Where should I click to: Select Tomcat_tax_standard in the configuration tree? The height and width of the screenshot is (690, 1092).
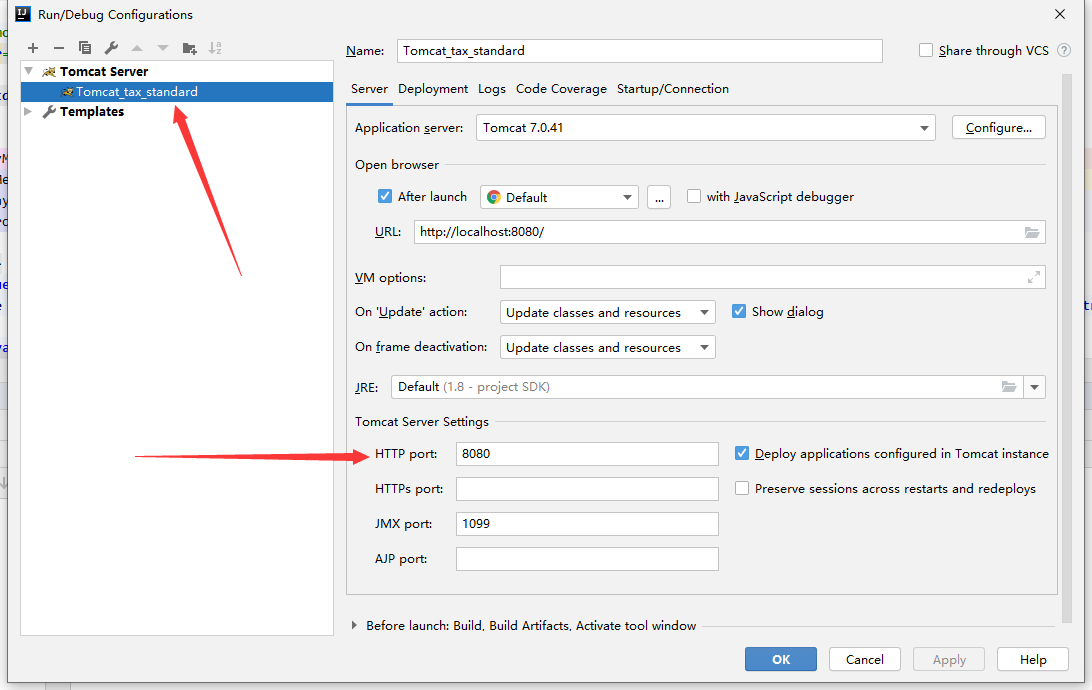click(177, 92)
